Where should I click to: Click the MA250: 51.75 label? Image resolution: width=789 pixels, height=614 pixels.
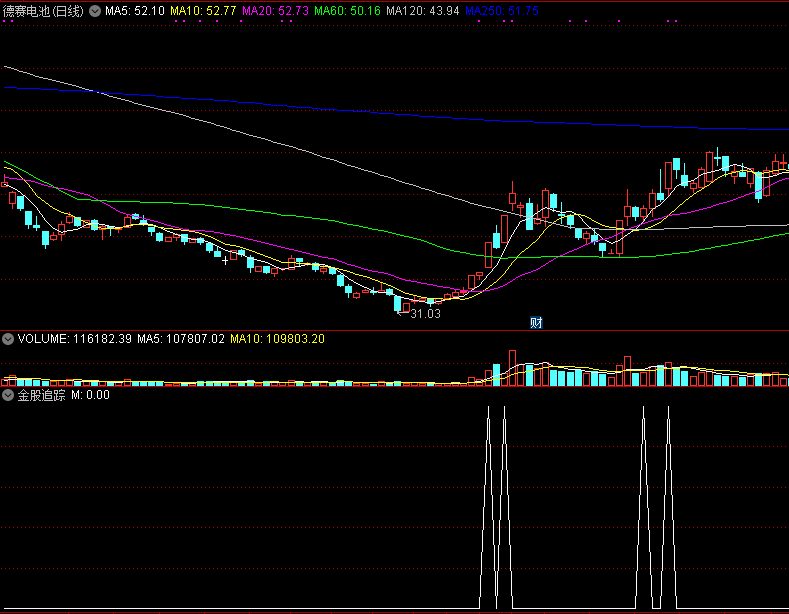(502, 11)
